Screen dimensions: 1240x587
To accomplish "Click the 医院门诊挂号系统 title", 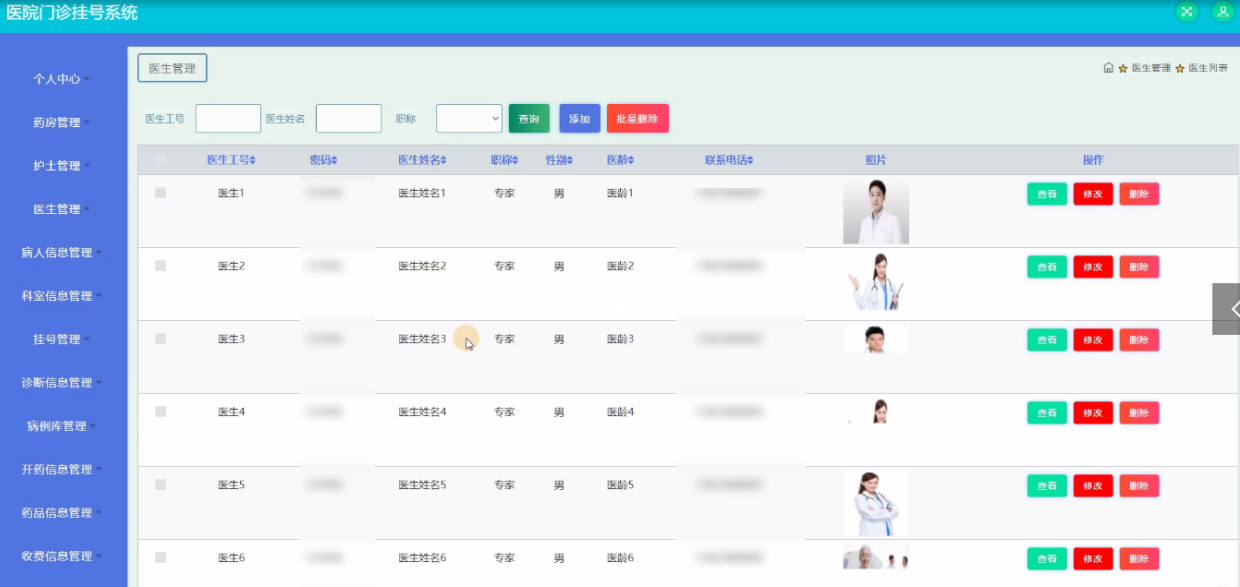I will (72, 13).
